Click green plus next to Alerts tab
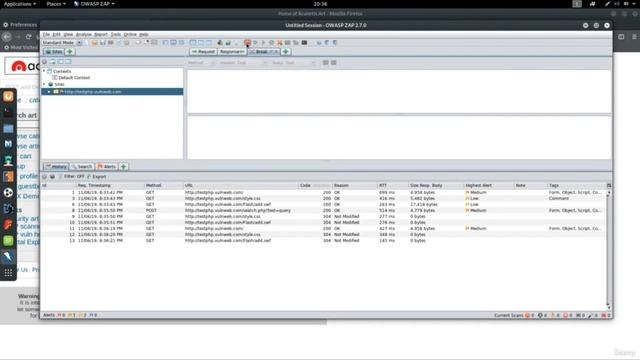The image size is (640, 360). click(x=124, y=167)
